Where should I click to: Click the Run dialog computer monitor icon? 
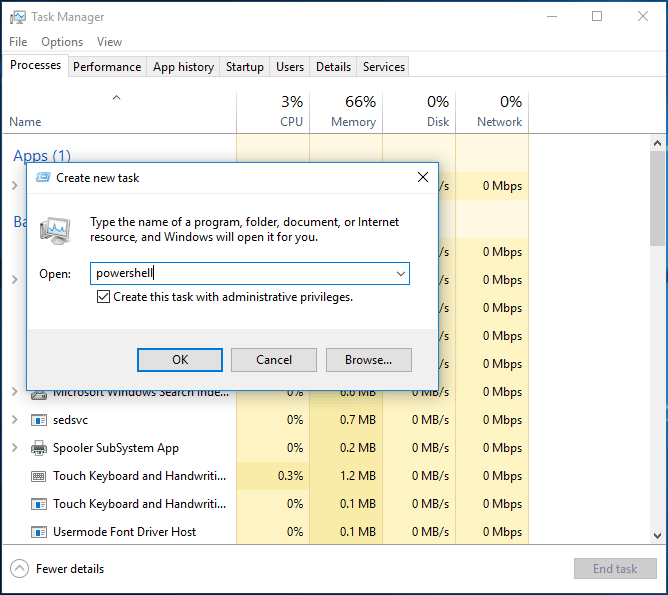55,230
